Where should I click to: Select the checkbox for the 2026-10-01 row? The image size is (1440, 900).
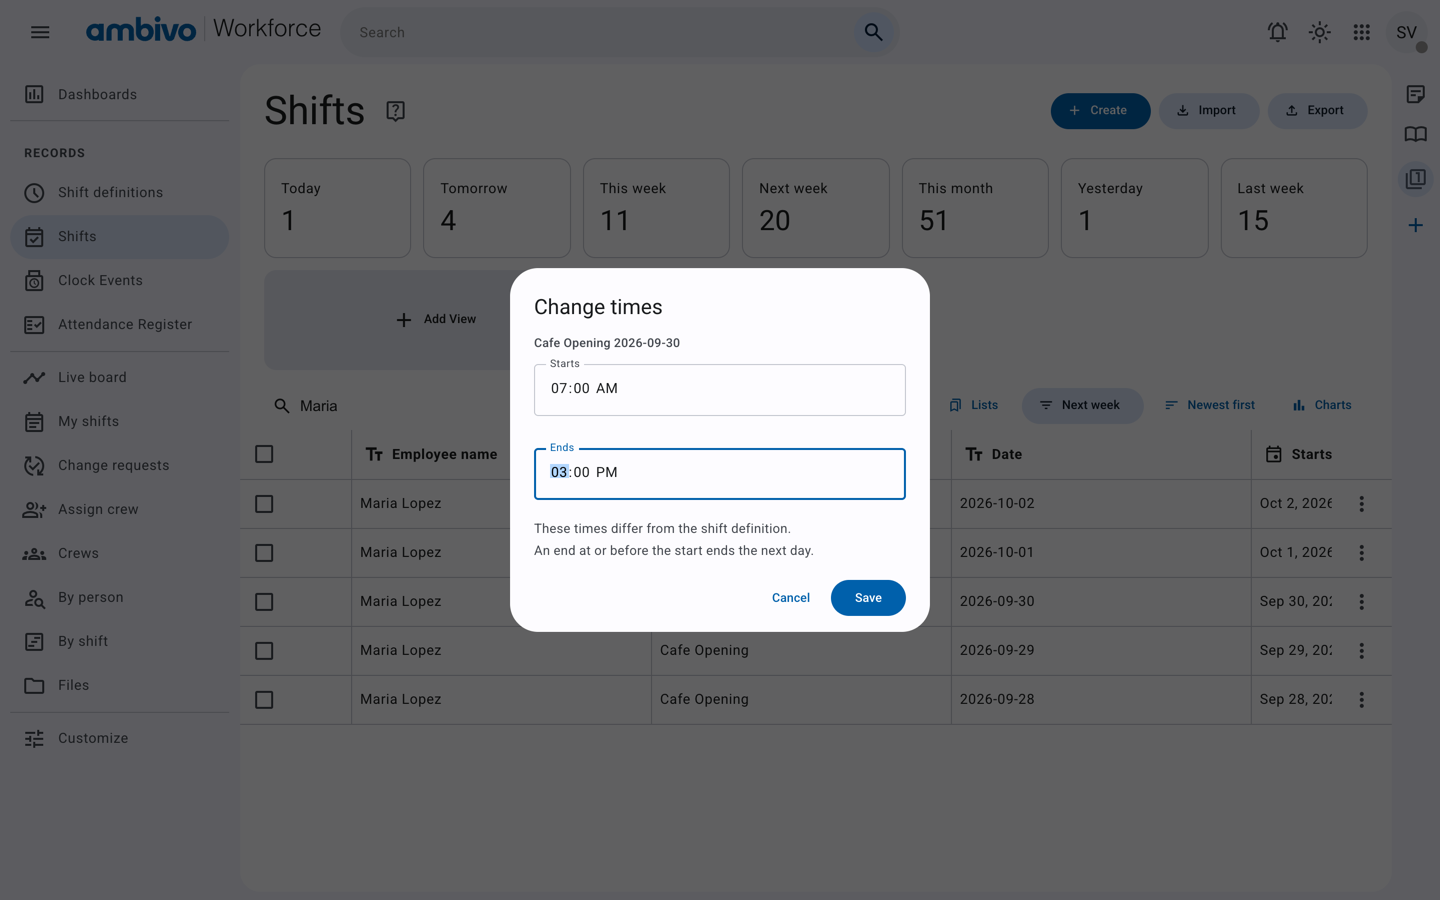pyautogui.click(x=264, y=553)
